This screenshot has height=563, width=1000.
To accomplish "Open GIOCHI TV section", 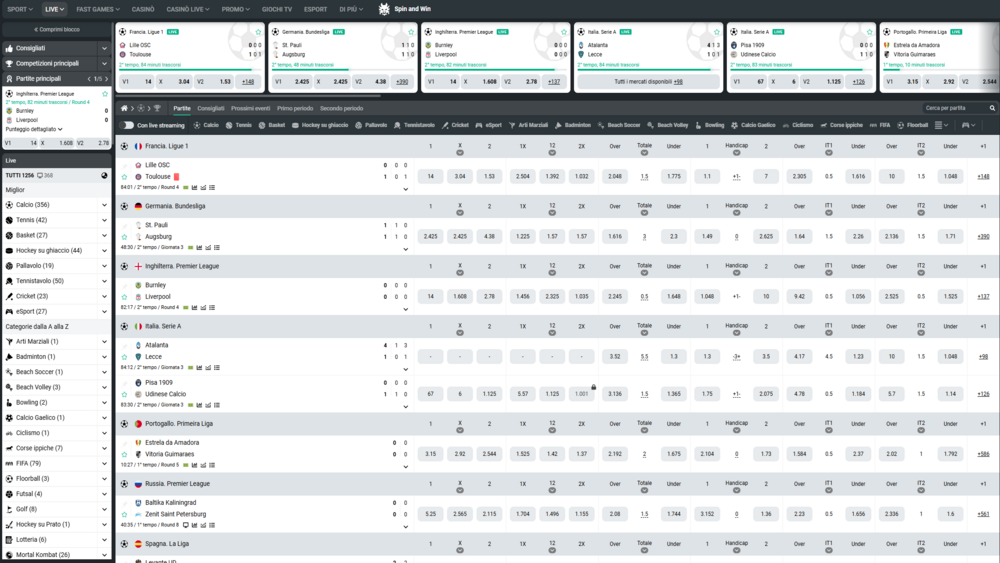I will (x=277, y=9).
